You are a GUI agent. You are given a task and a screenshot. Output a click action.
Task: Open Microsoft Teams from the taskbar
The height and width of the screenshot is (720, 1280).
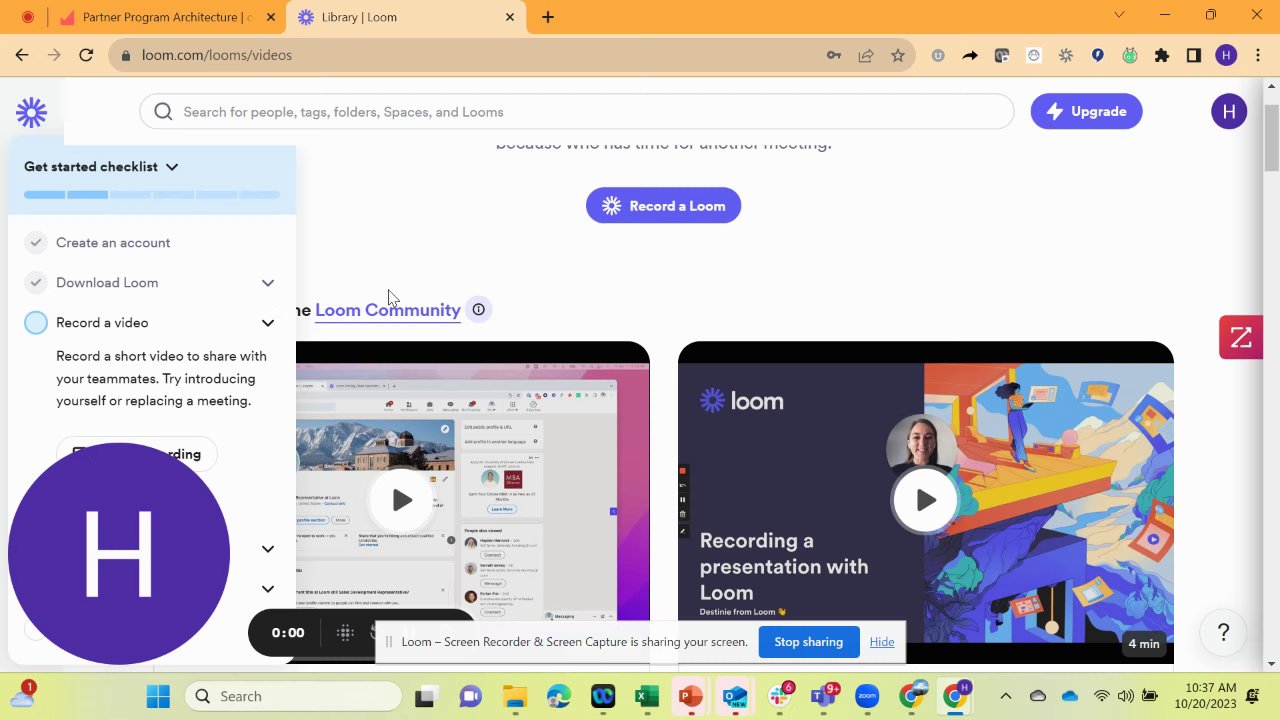(823, 696)
